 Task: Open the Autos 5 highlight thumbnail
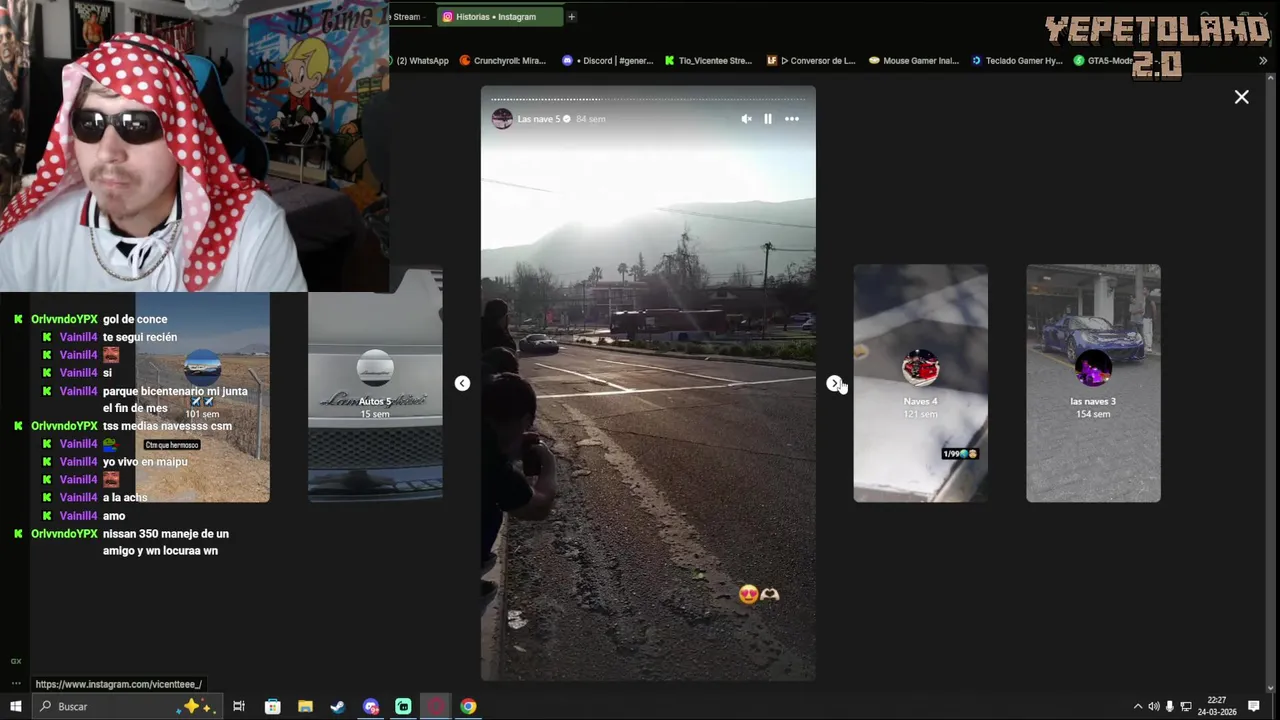pos(375,383)
